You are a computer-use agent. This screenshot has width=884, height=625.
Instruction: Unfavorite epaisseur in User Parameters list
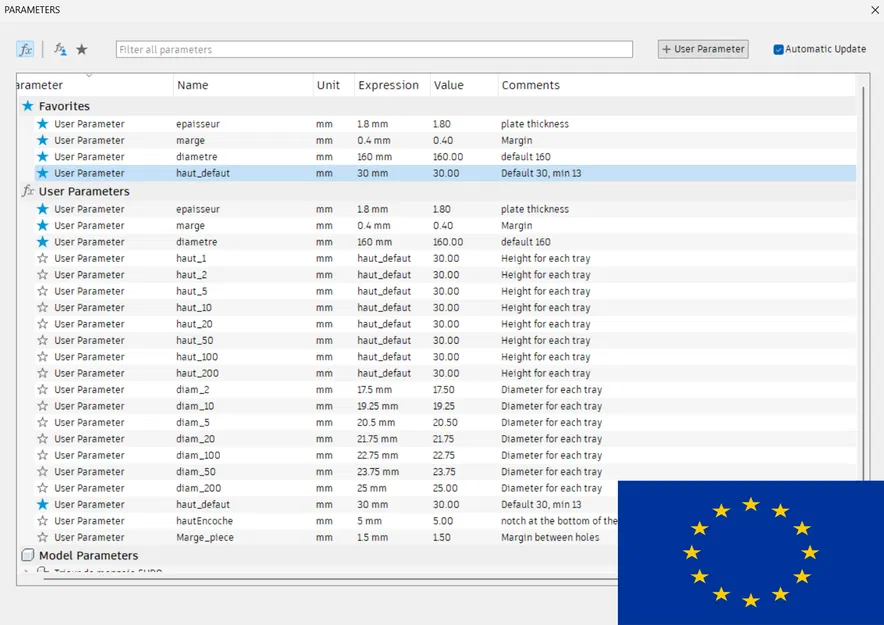(x=42, y=209)
